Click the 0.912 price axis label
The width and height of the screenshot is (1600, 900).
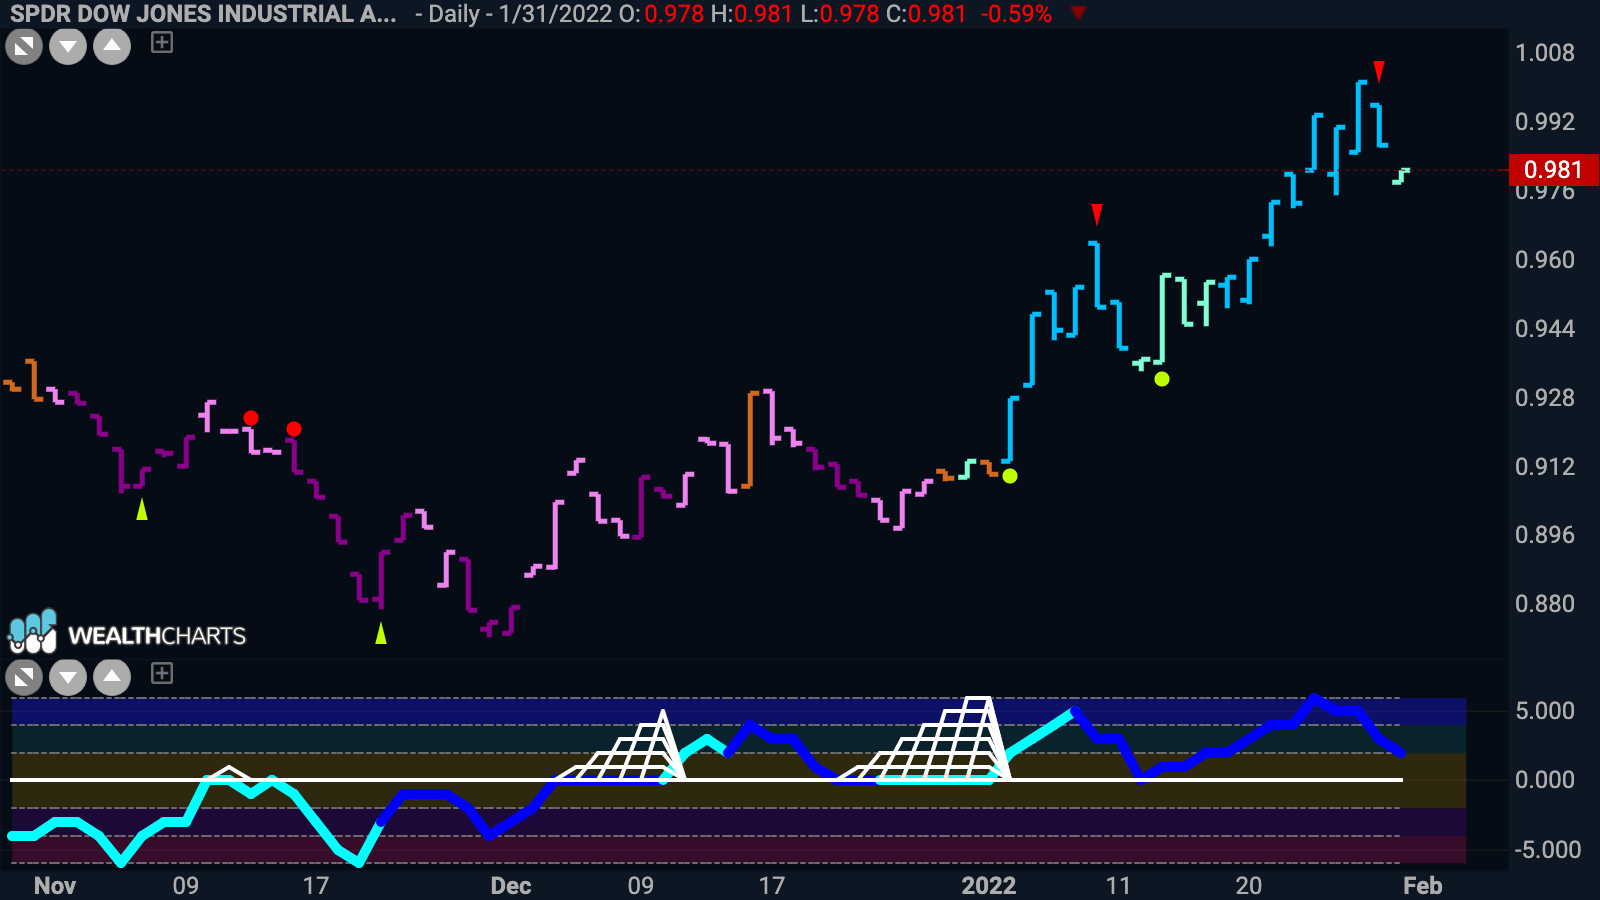tap(1545, 467)
